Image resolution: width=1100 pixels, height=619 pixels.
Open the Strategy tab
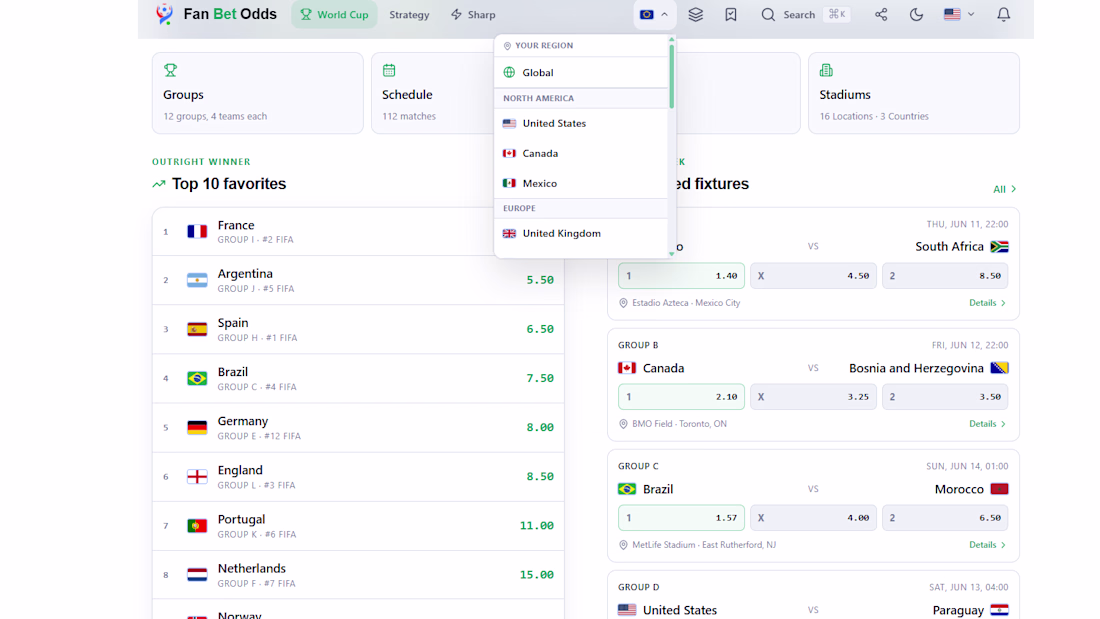click(x=409, y=14)
